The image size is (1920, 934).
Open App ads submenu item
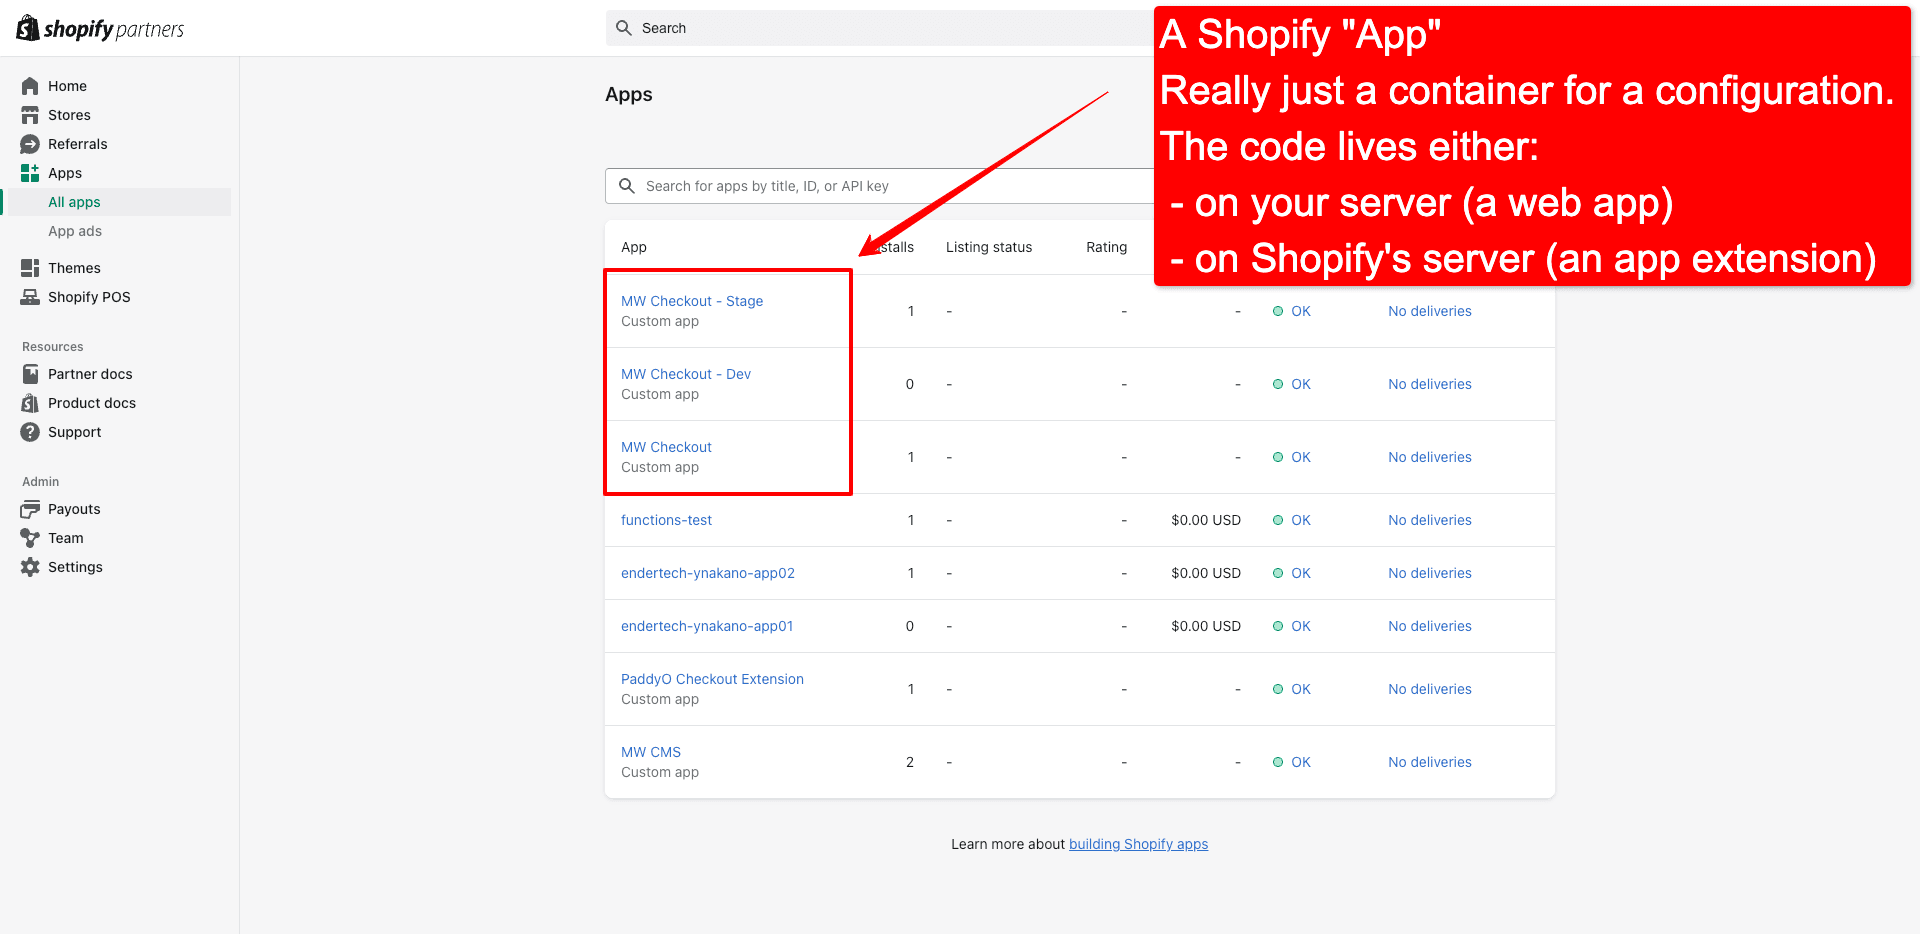(x=75, y=231)
